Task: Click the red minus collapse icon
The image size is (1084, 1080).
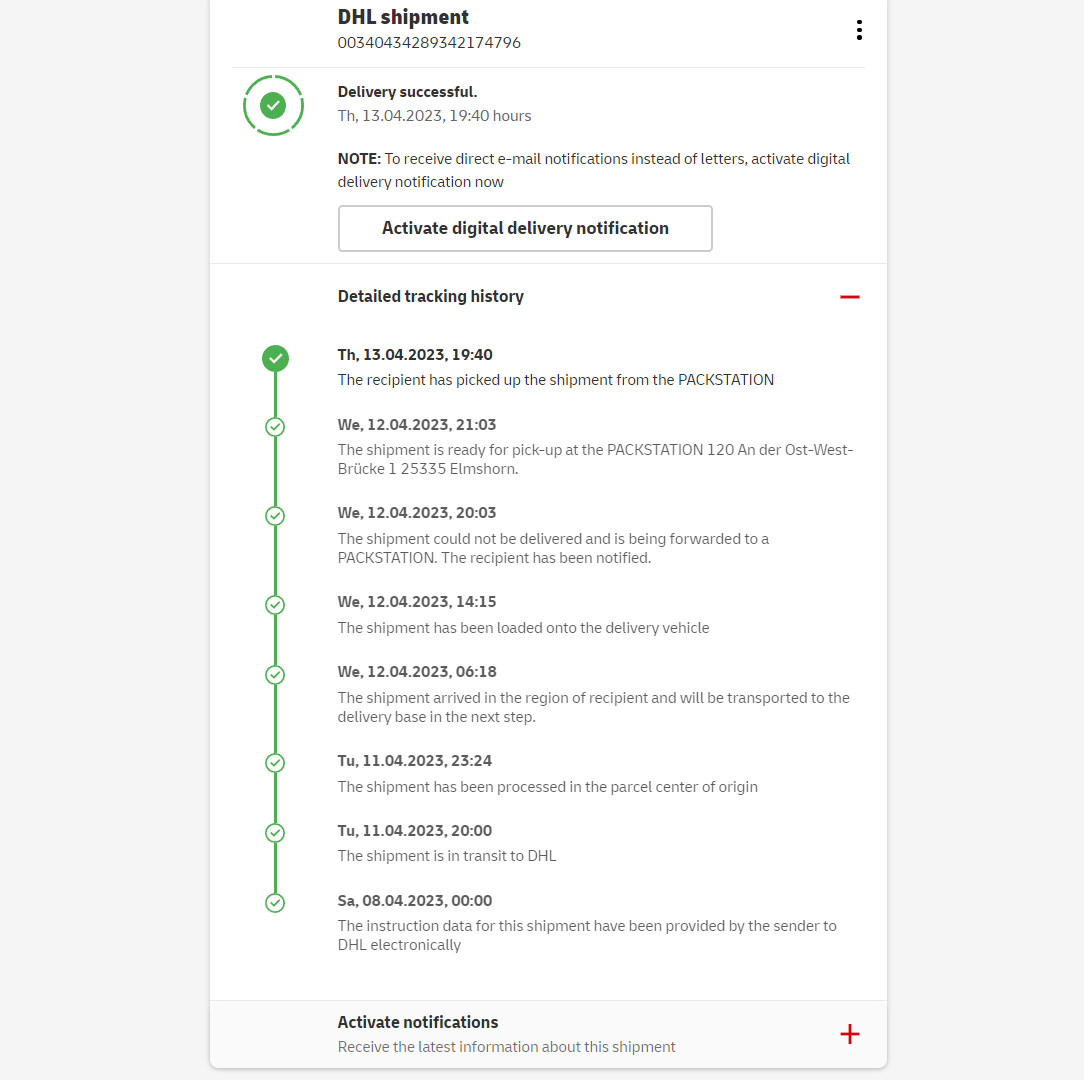Action: 850,297
